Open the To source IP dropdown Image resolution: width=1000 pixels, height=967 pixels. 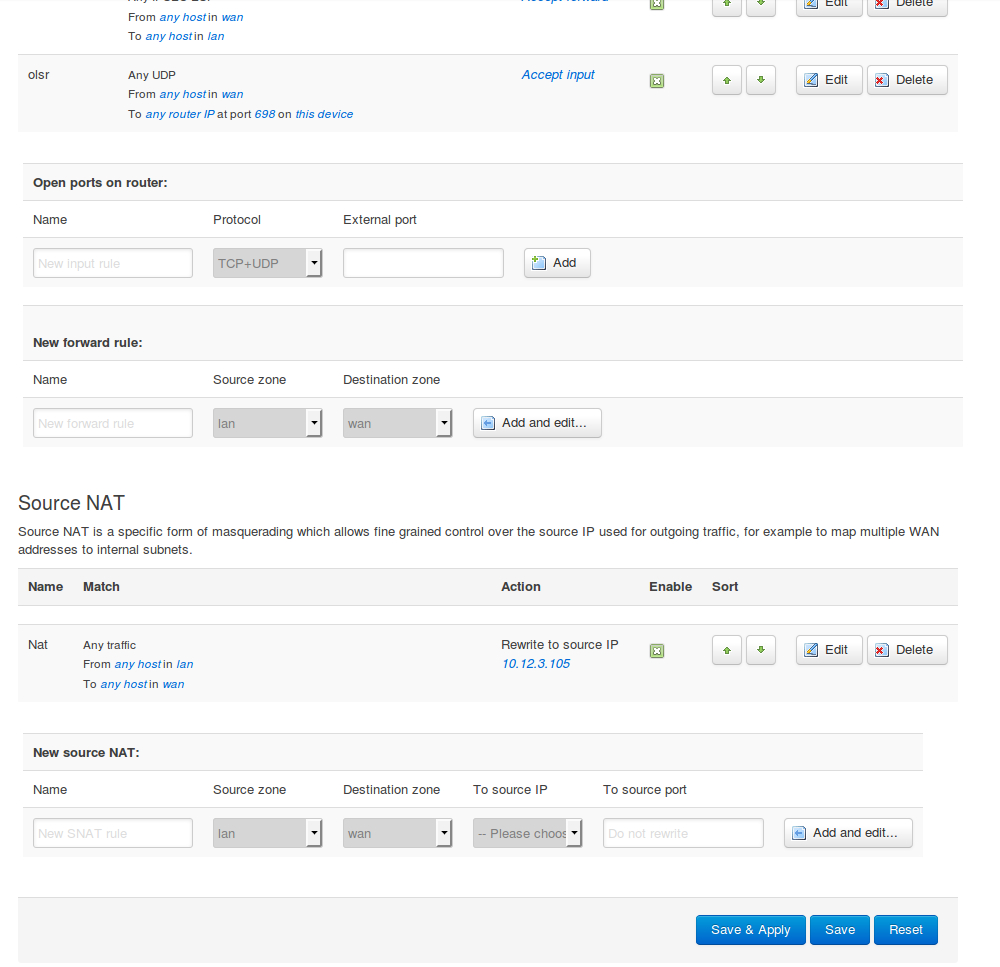[527, 833]
